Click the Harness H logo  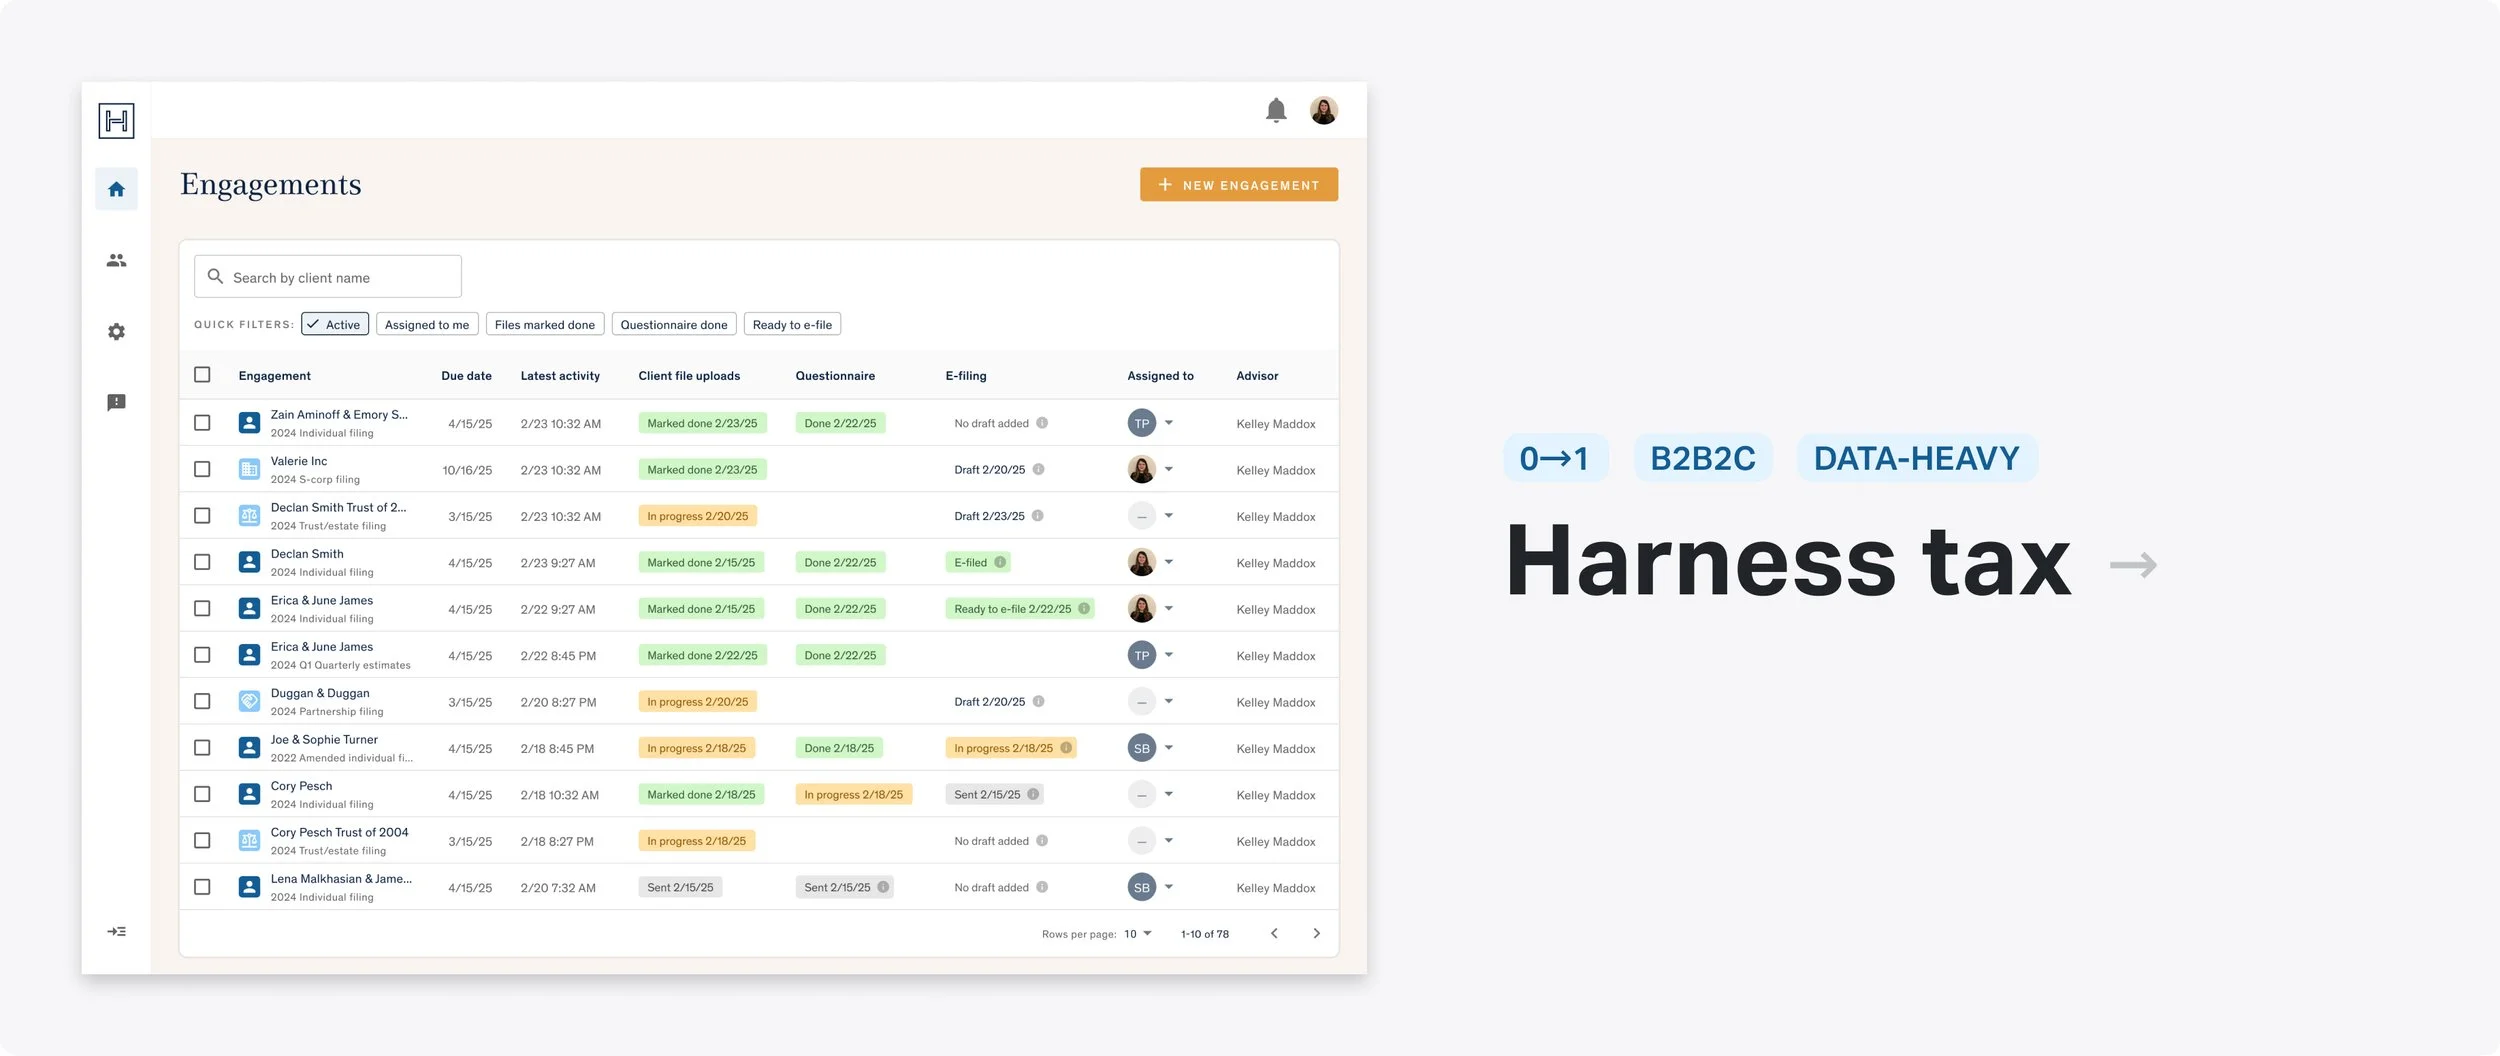click(x=116, y=121)
